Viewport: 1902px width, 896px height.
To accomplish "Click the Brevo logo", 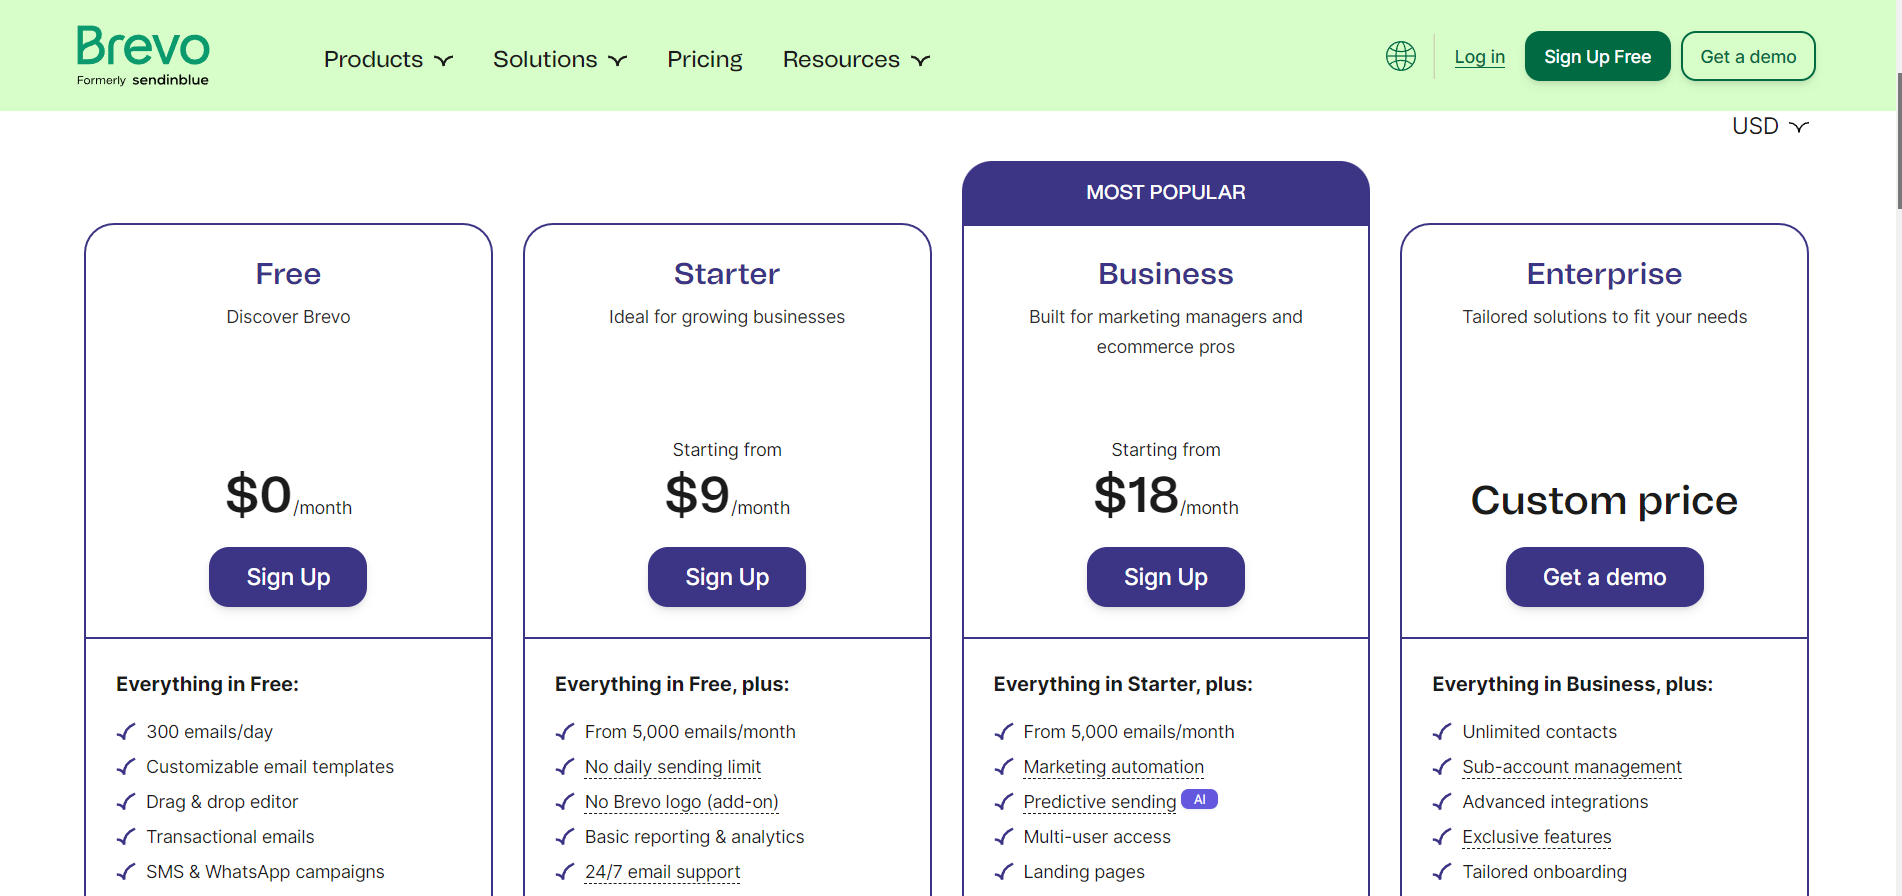I will [143, 54].
